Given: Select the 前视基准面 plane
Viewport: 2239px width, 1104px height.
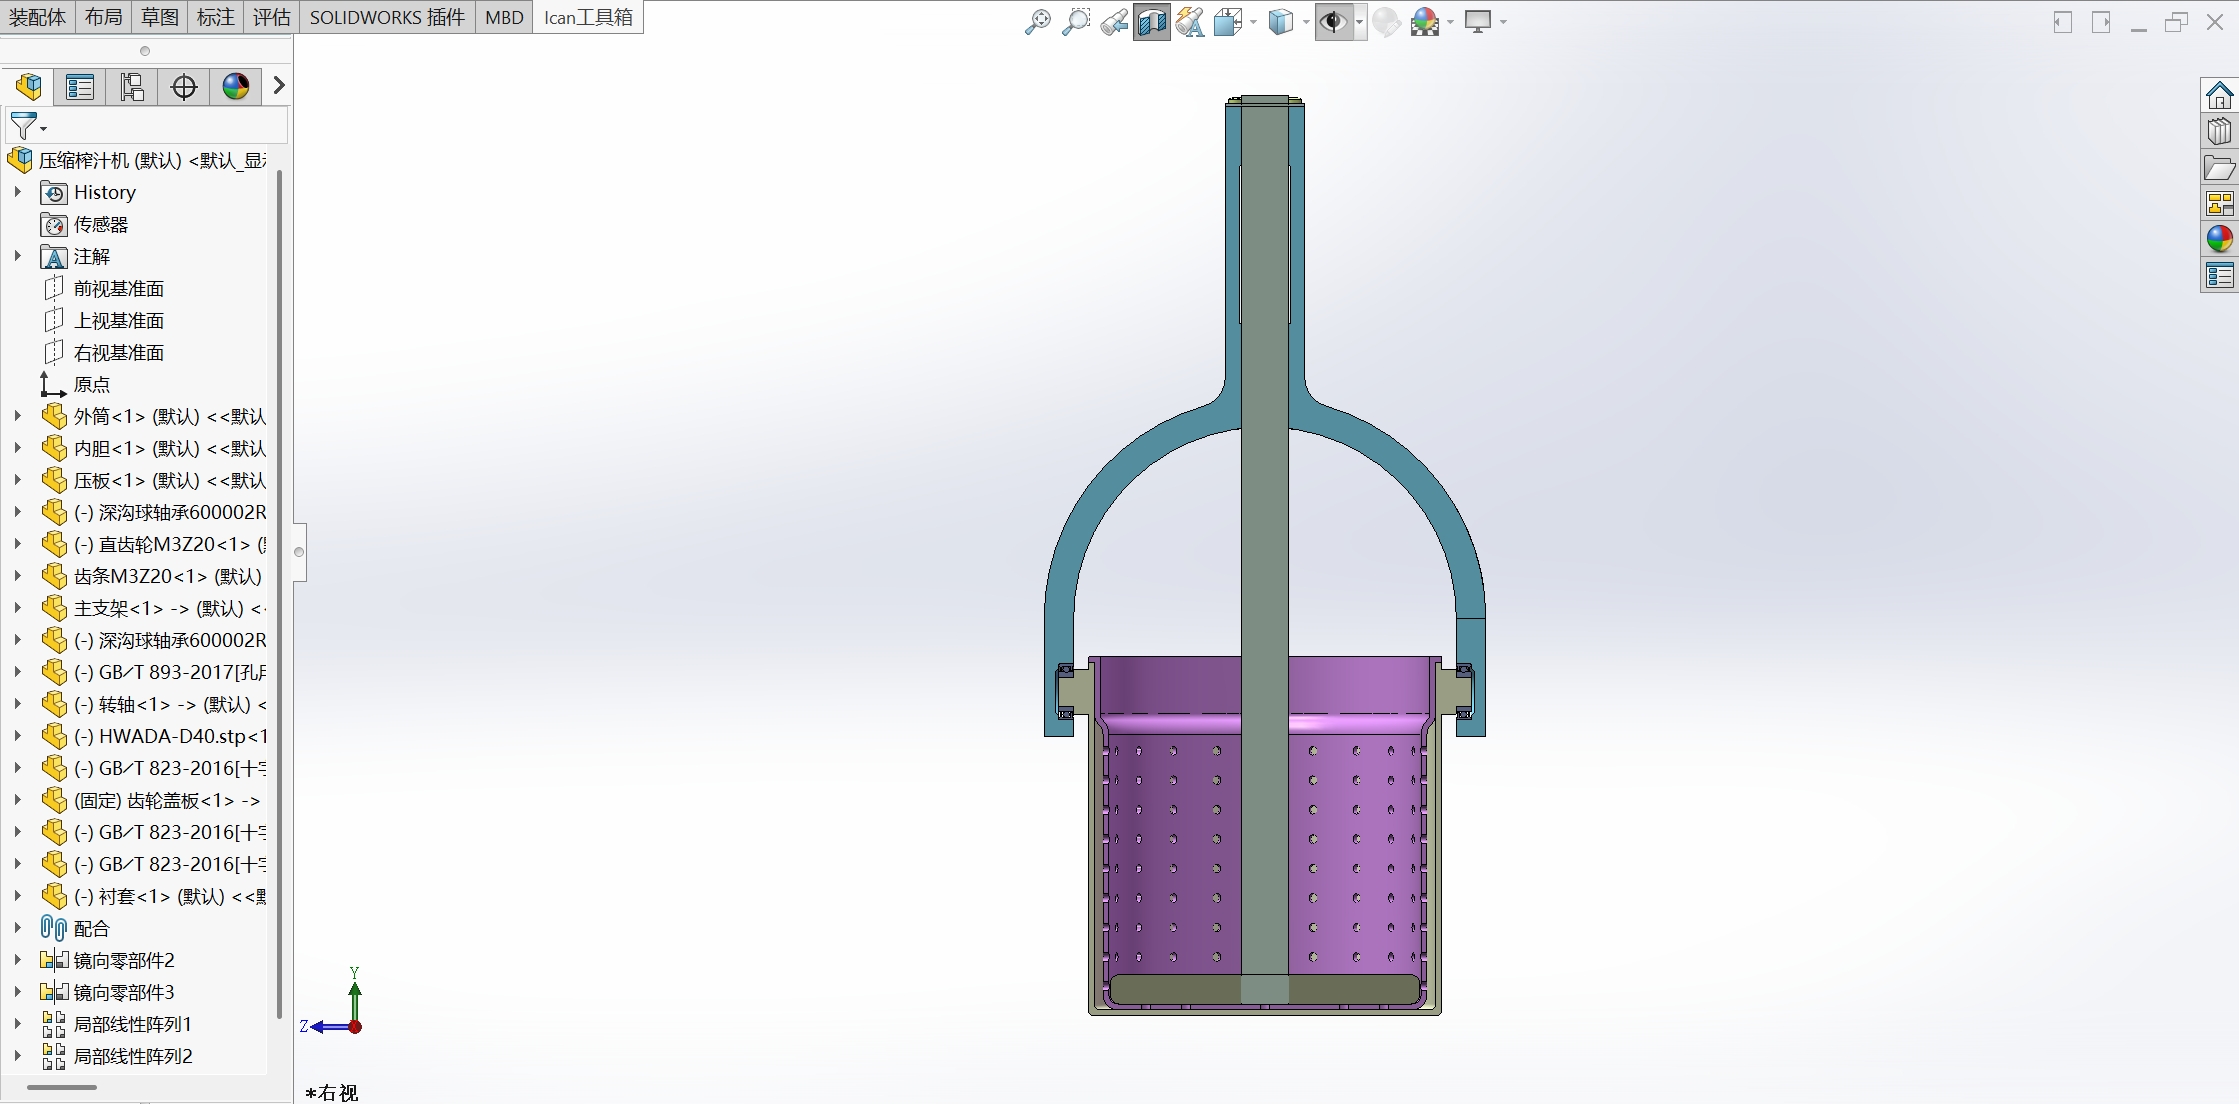Looking at the screenshot, I should pos(104,288).
